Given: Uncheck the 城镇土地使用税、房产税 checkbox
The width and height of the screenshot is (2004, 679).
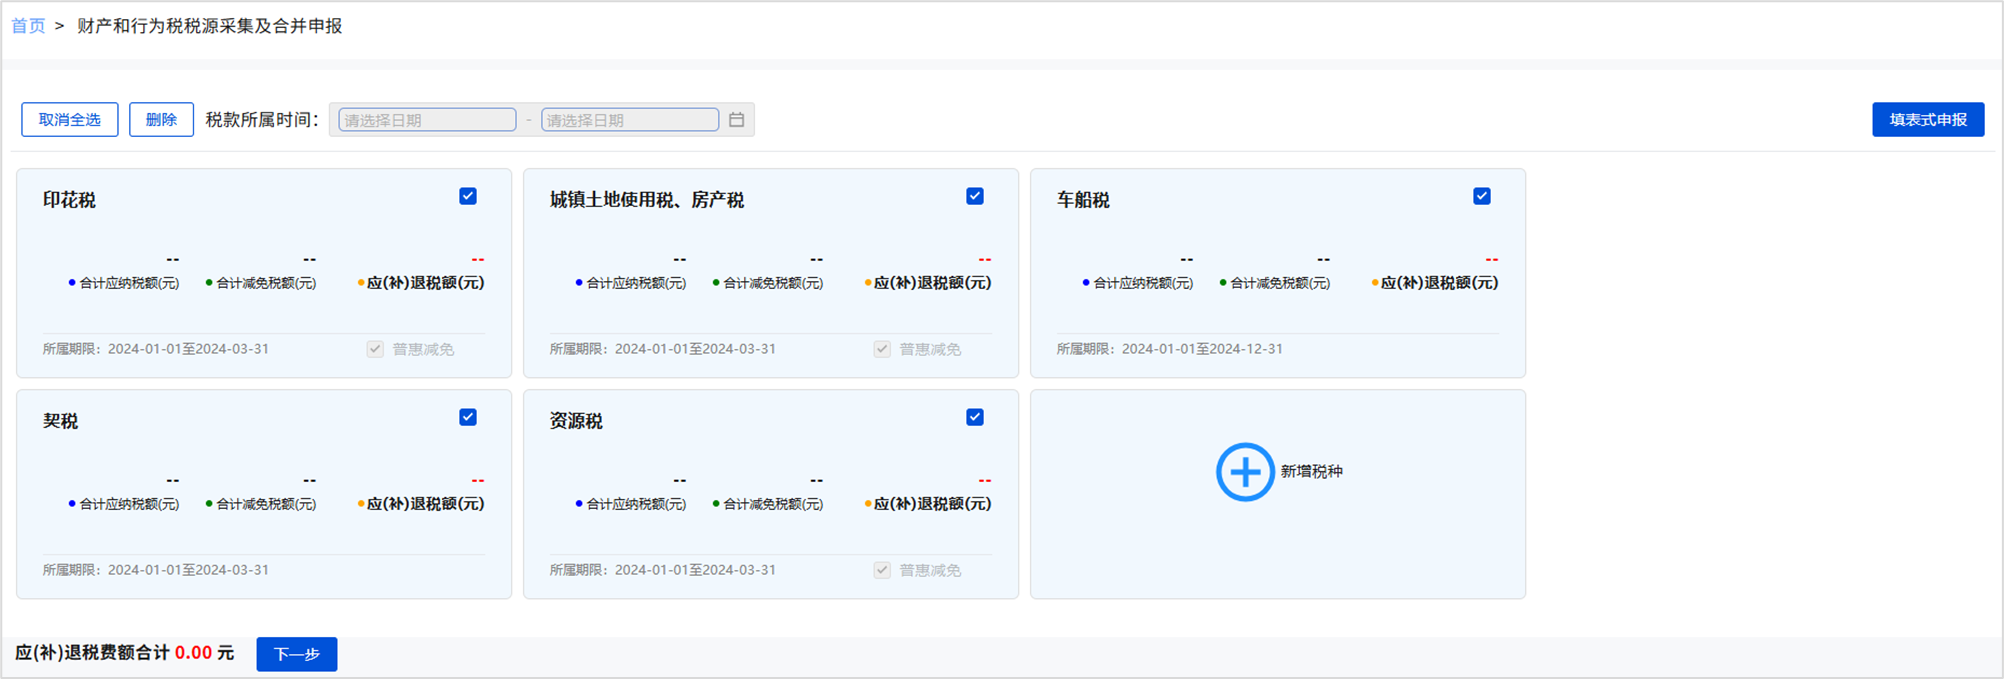Looking at the screenshot, I should (x=975, y=196).
